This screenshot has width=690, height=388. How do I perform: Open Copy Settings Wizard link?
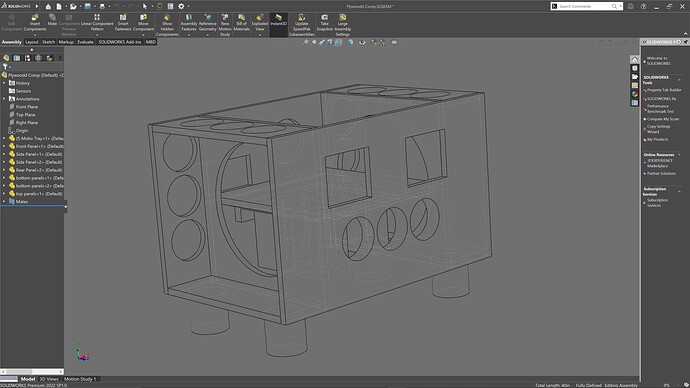[x=658, y=129]
